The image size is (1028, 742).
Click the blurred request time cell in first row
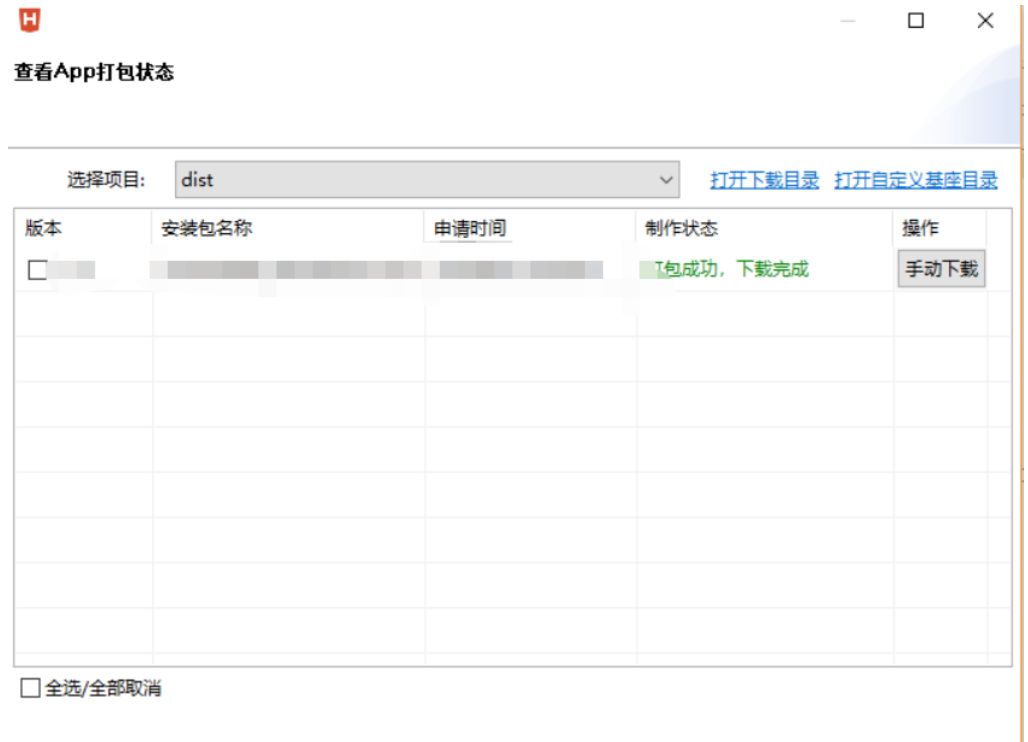click(x=520, y=269)
